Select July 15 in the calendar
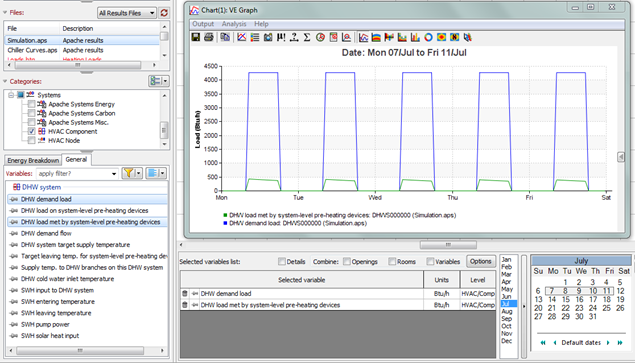The image size is (635, 363). [566, 299]
